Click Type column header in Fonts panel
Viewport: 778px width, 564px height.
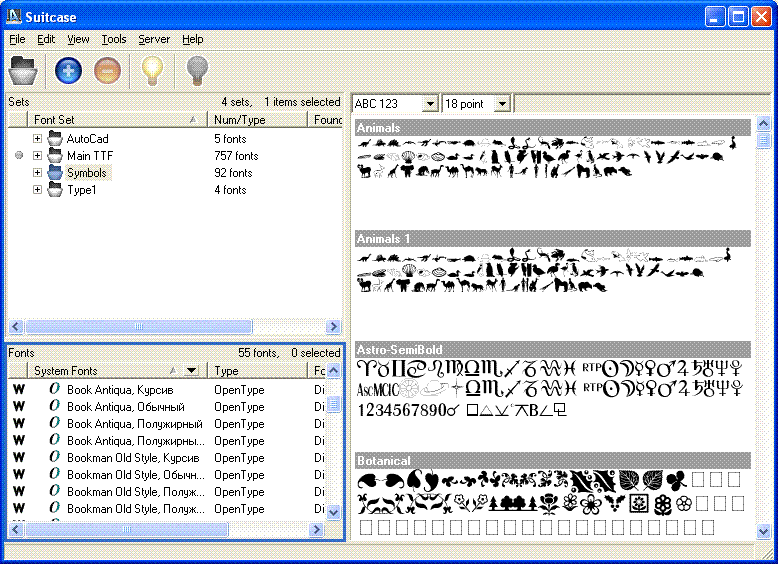(x=258, y=371)
